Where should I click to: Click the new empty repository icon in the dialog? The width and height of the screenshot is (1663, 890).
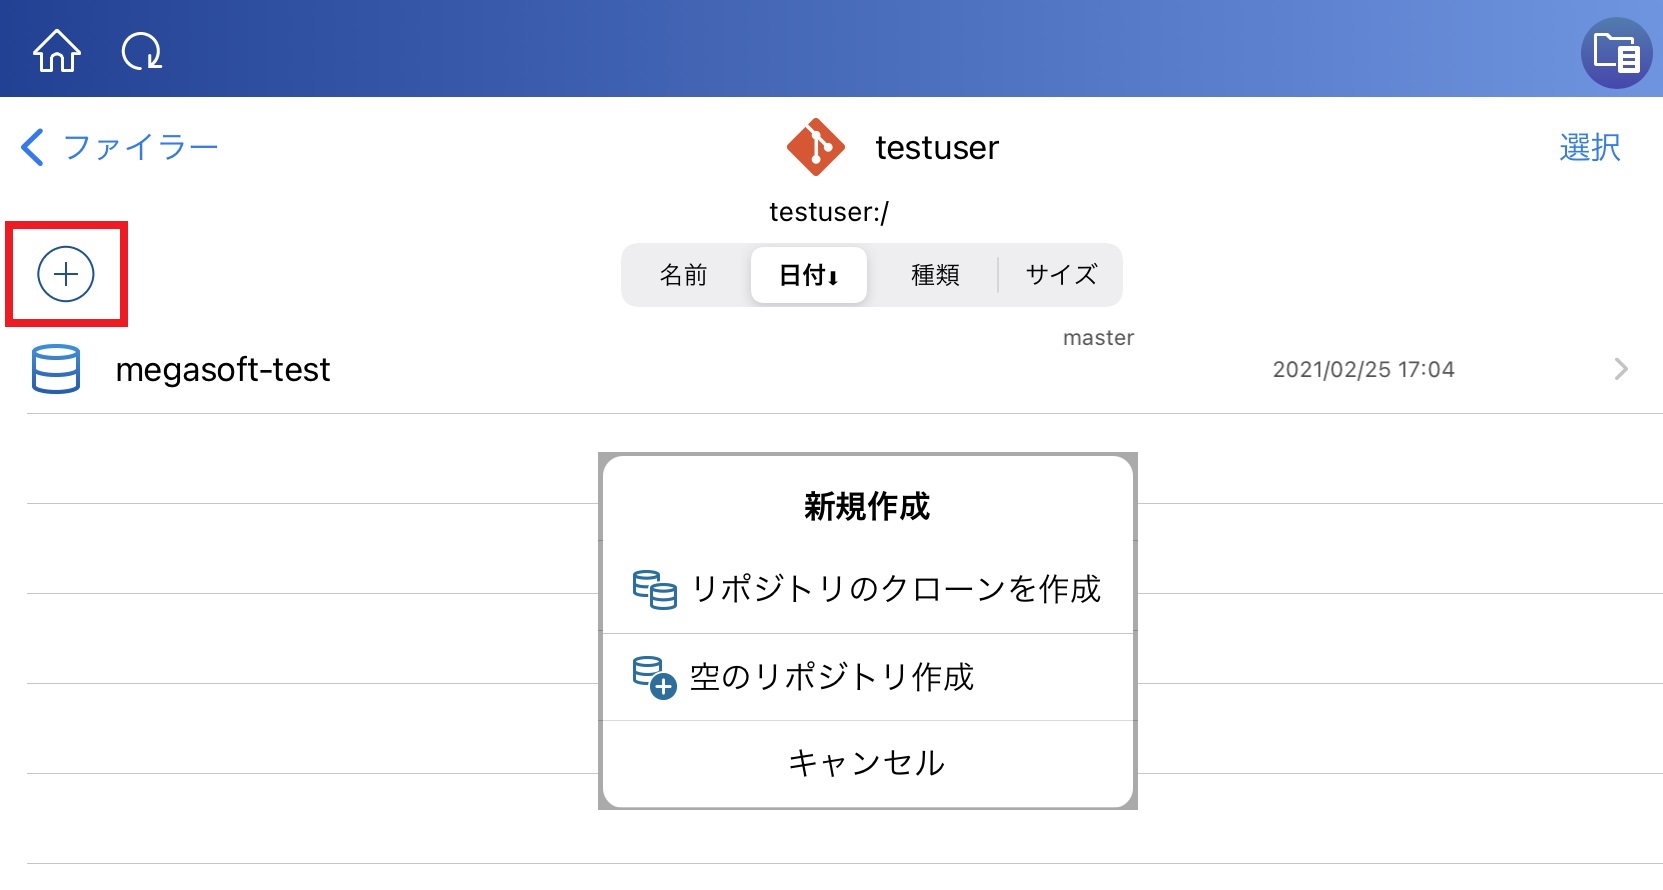coord(652,677)
